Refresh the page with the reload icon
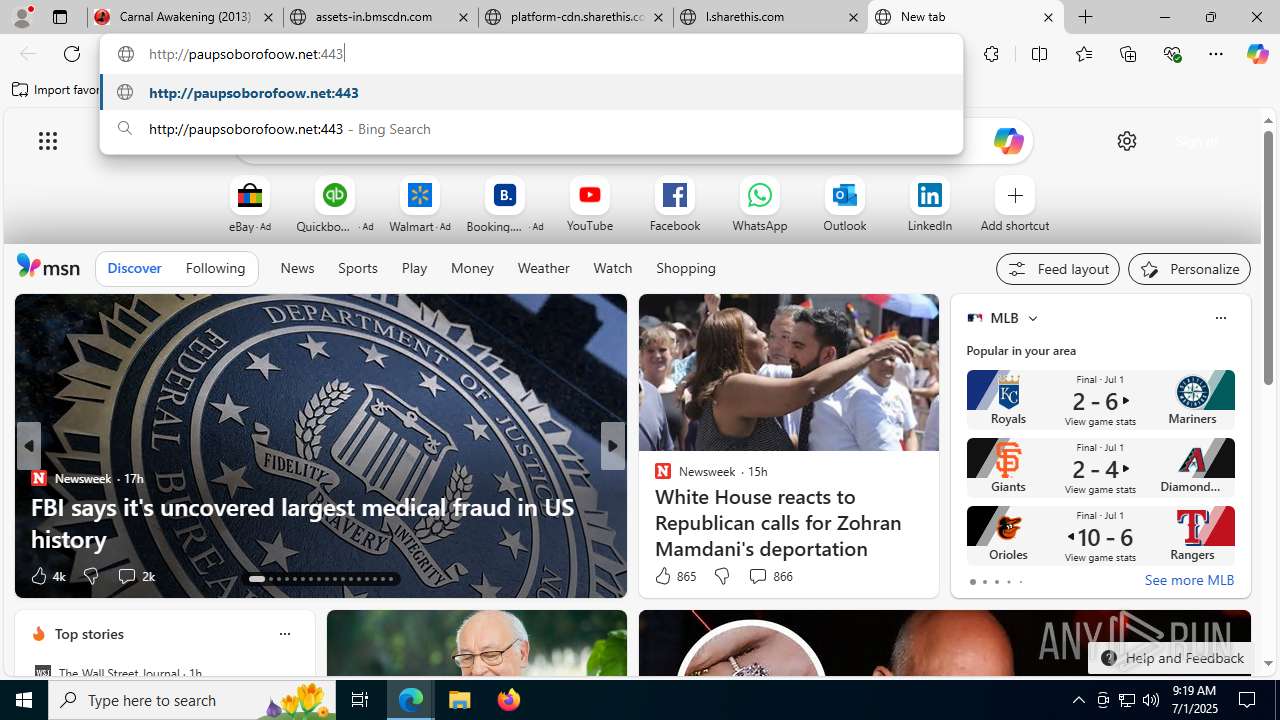This screenshot has width=1280, height=720. point(72,54)
